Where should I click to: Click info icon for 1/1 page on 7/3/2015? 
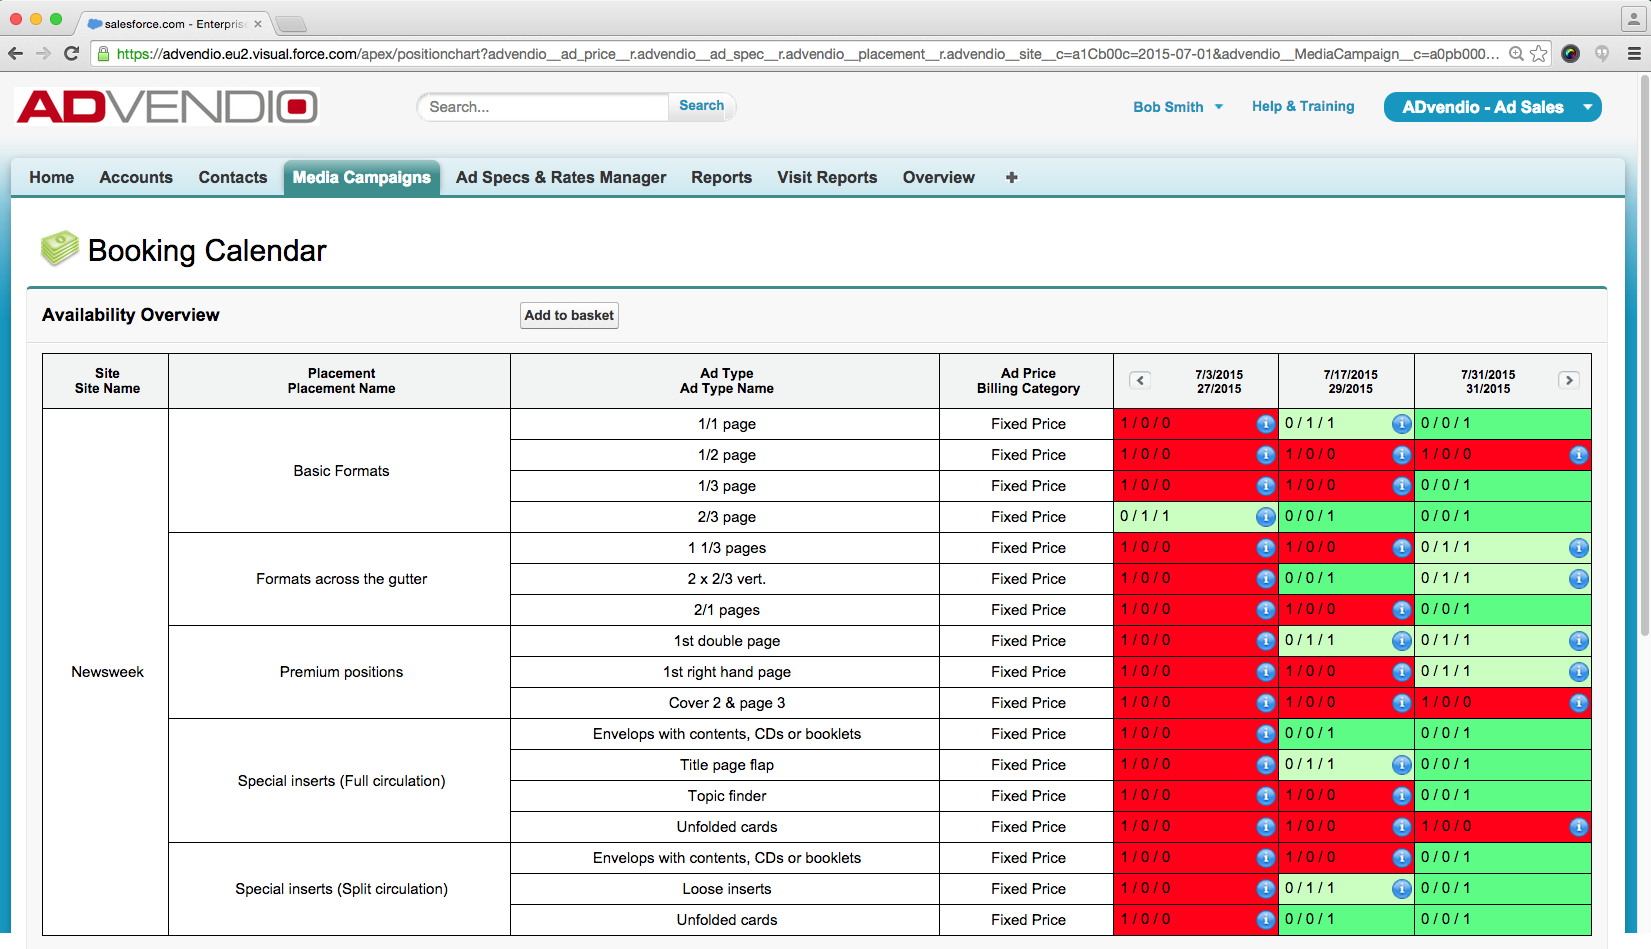1265,424
